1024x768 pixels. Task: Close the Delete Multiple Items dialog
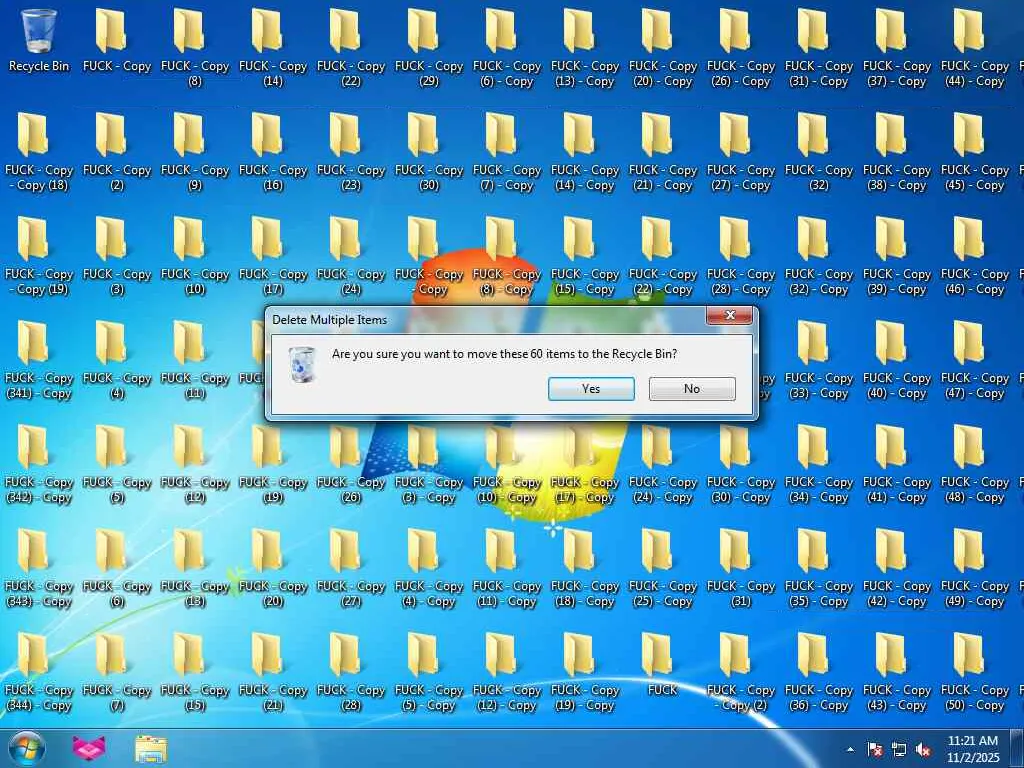point(729,315)
